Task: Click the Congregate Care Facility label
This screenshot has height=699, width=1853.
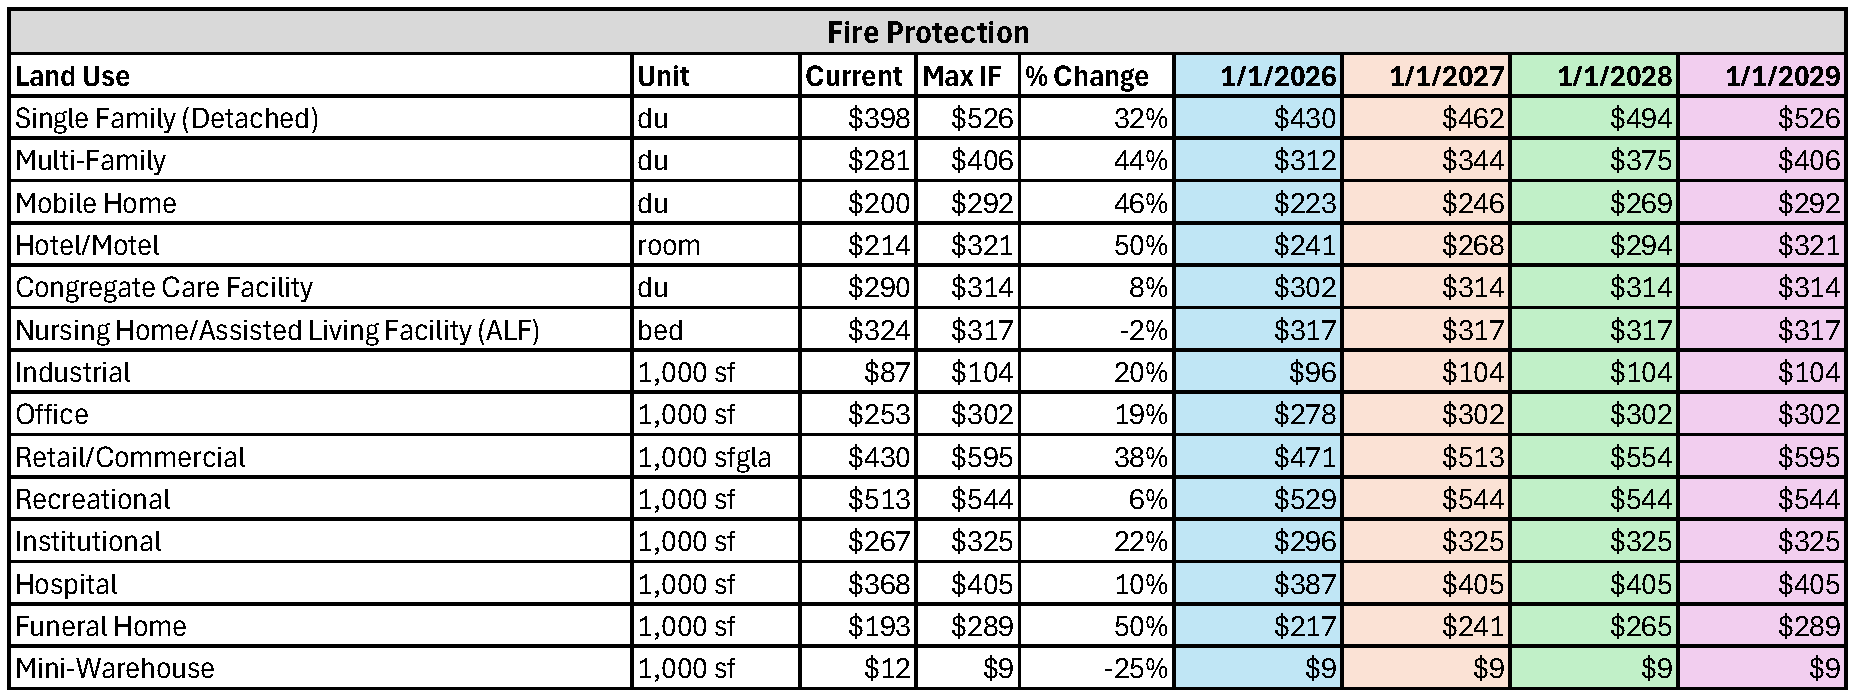Action: [164, 288]
